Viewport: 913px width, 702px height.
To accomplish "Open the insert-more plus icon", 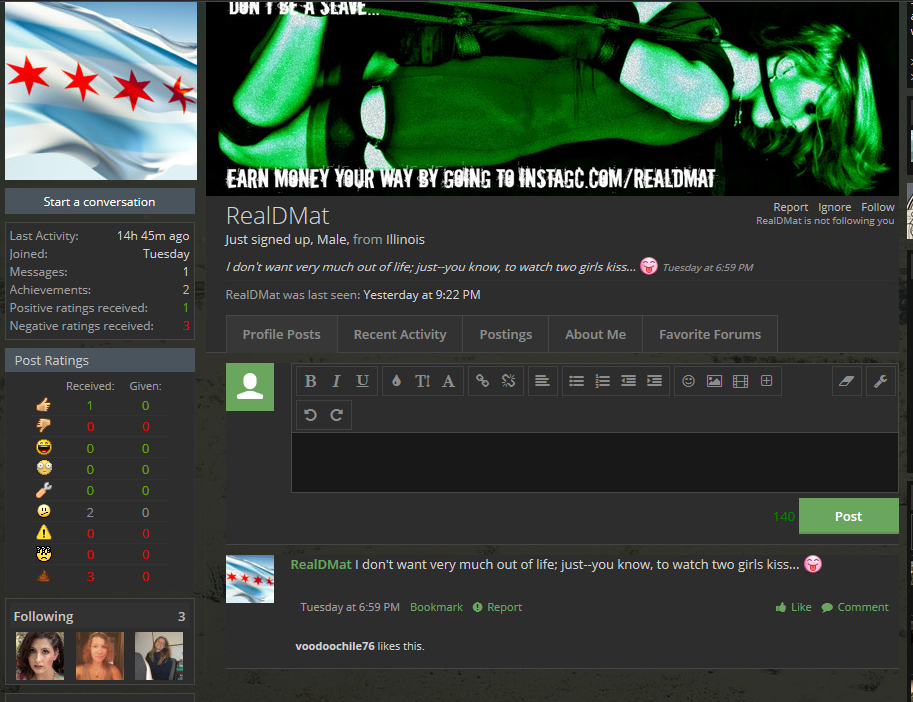I will tap(766, 381).
